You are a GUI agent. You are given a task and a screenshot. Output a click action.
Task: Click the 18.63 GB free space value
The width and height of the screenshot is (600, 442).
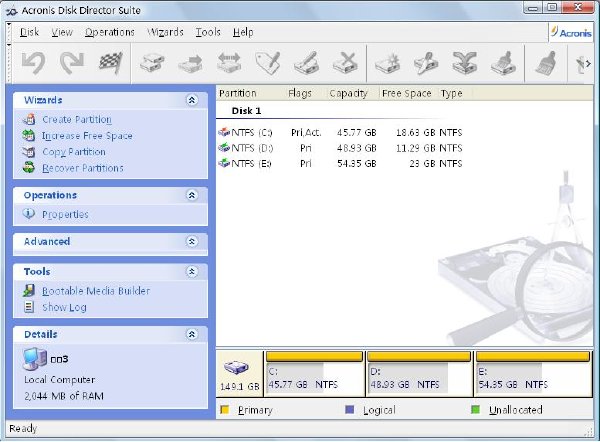416,132
